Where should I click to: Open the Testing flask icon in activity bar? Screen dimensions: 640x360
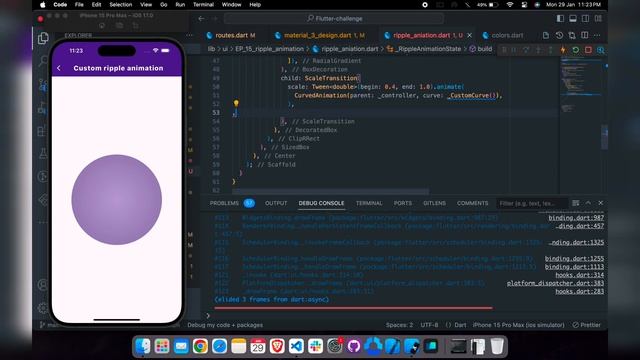(x=43, y=153)
